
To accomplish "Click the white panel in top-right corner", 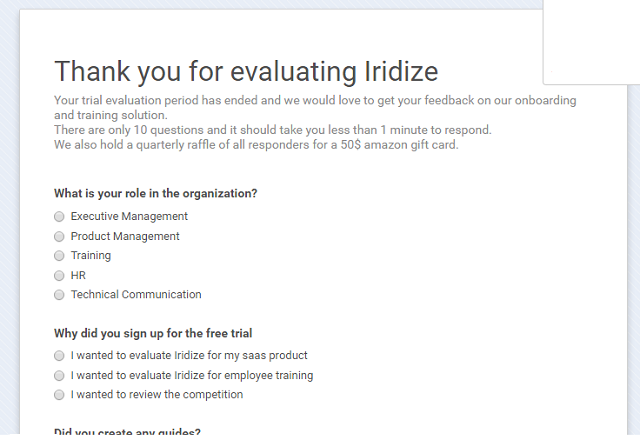I will (x=591, y=42).
